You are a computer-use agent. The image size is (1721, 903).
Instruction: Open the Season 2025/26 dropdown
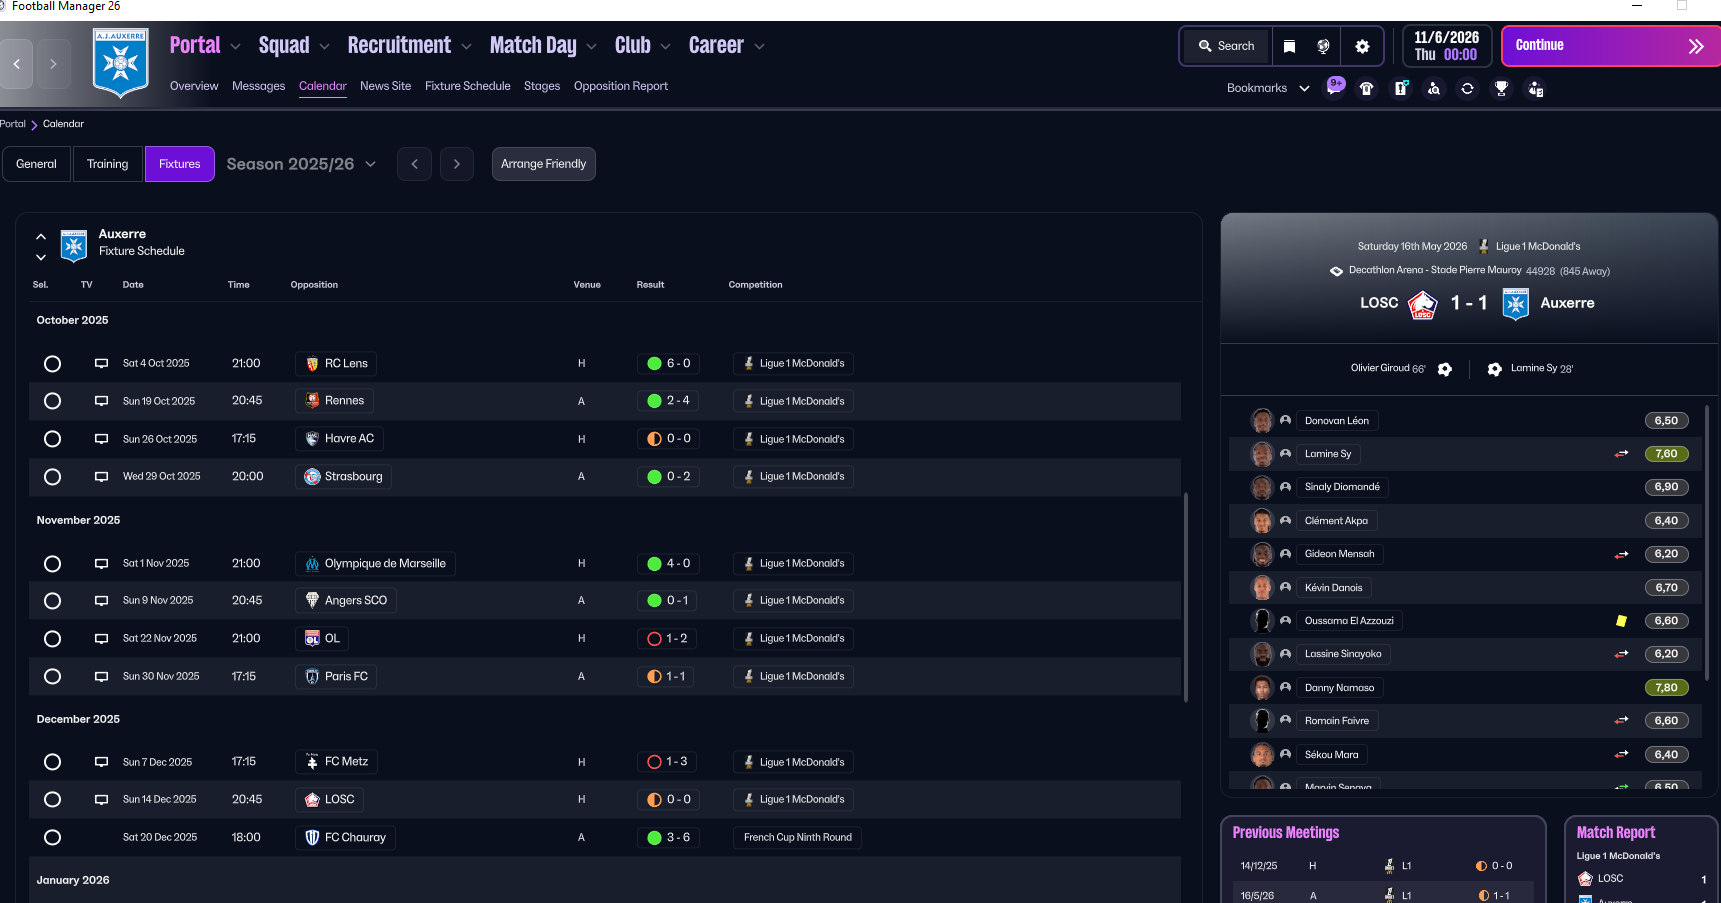301,164
